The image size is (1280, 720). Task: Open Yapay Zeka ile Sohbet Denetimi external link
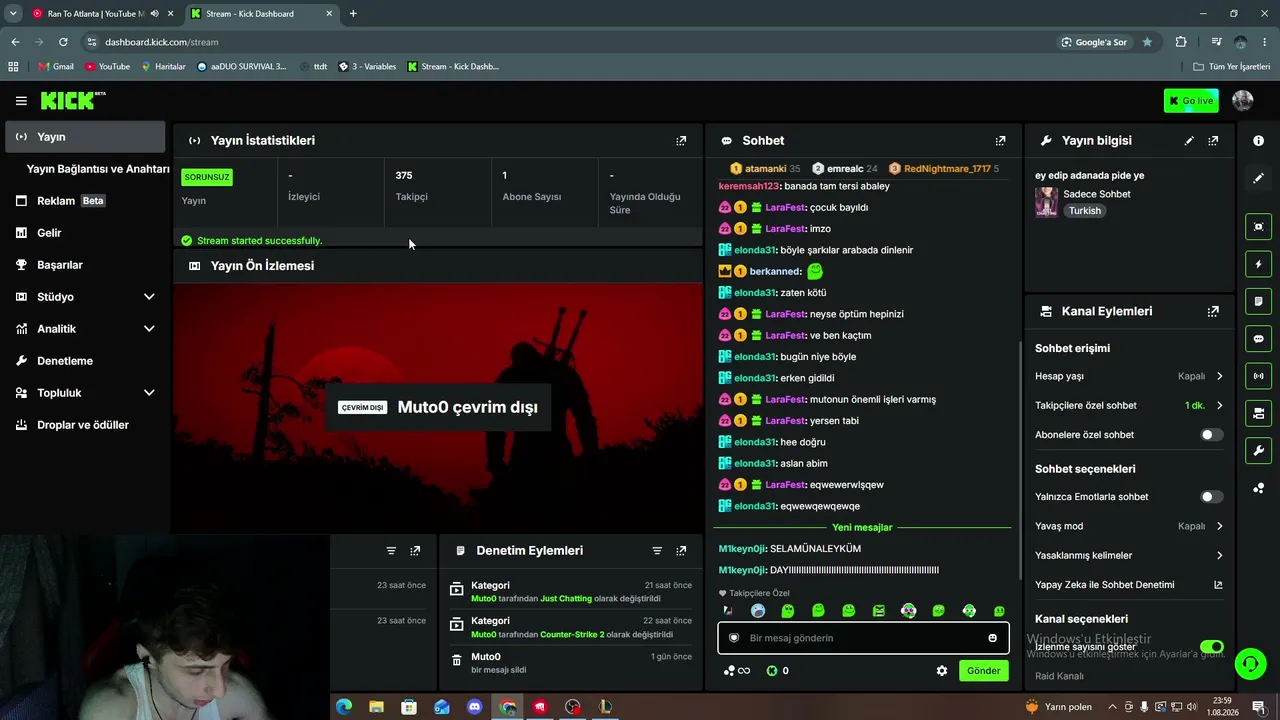[1218, 585]
